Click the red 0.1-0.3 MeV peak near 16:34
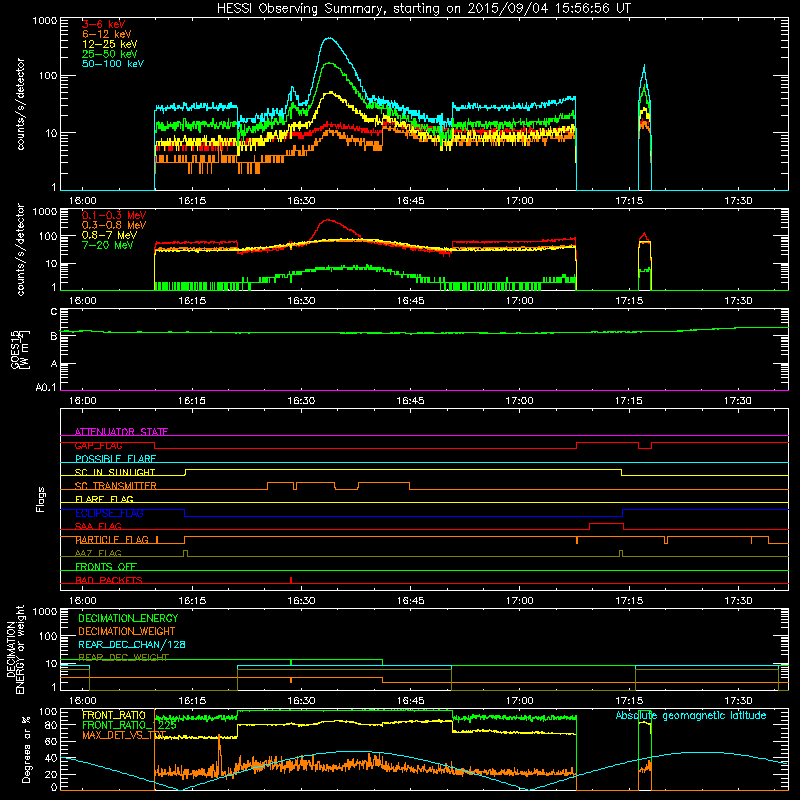Screen dimensions: 800x800 click(x=328, y=220)
